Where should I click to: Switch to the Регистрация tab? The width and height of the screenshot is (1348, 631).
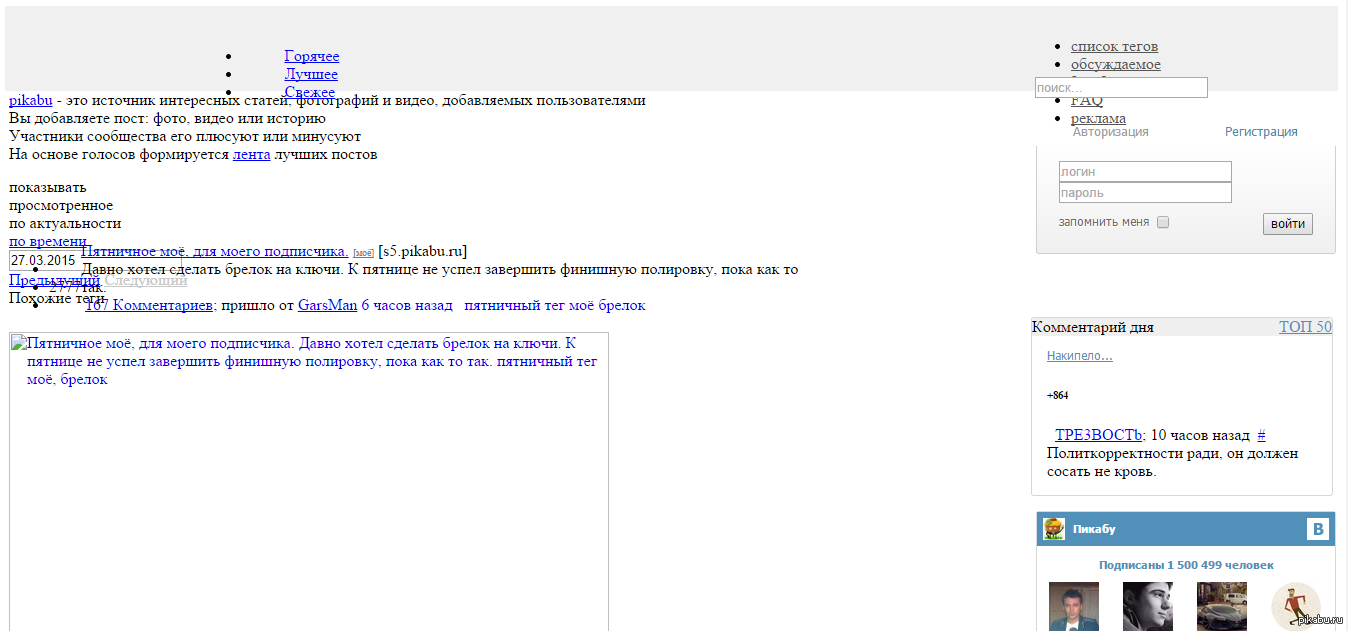[1261, 132]
